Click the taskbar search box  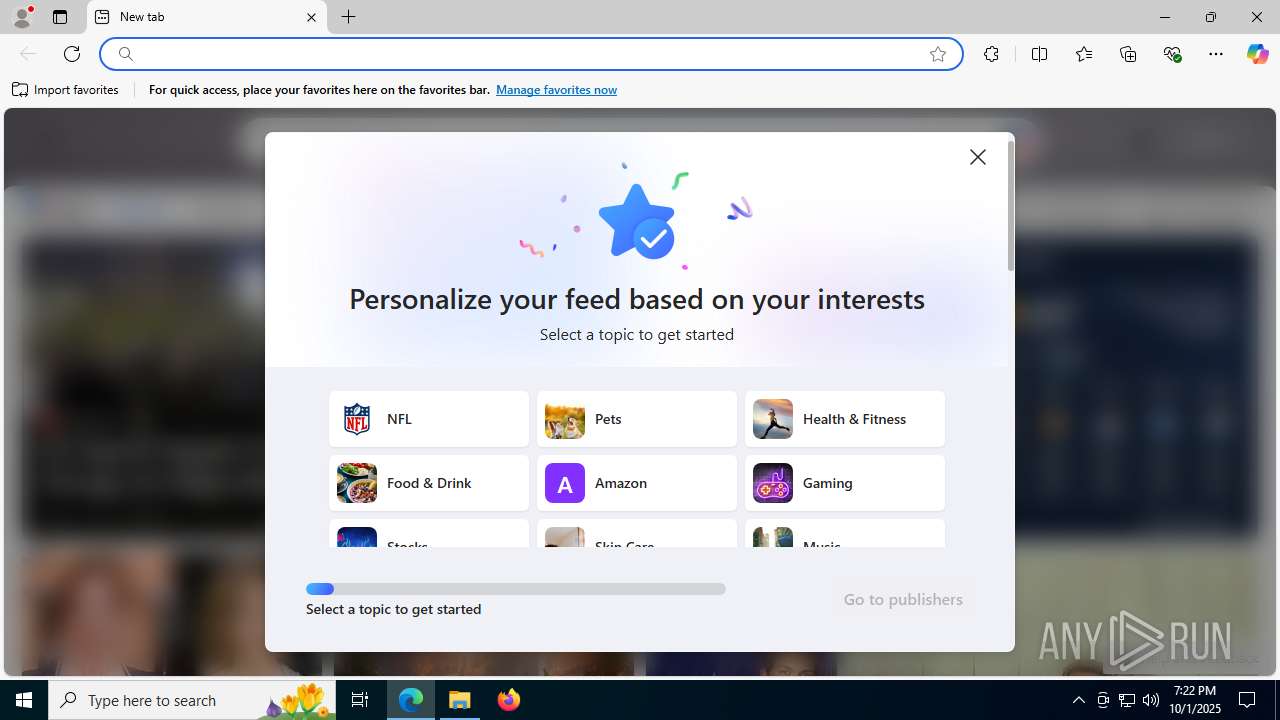tap(194, 700)
